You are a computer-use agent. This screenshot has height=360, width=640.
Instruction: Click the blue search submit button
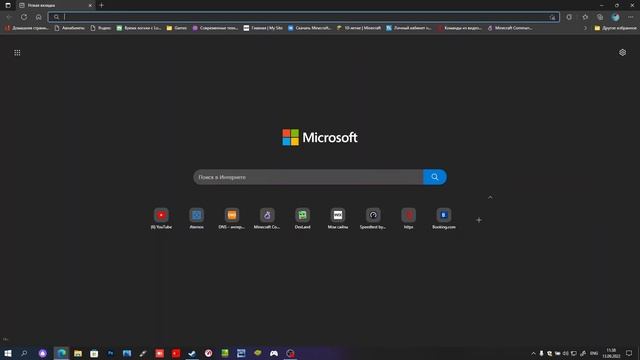[435, 177]
